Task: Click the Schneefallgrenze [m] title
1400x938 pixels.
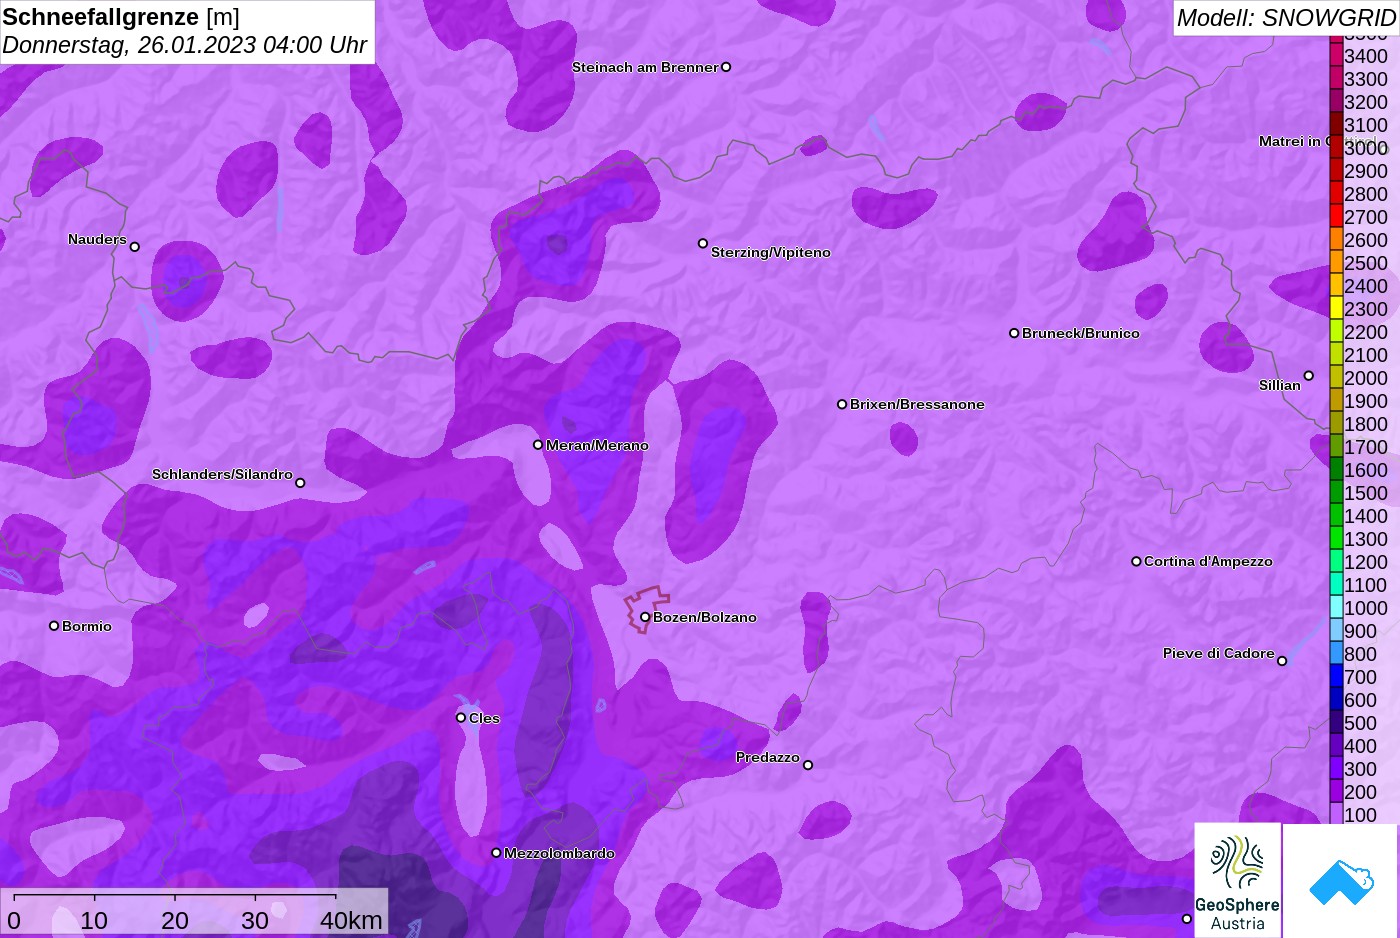Action: point(121,17)
